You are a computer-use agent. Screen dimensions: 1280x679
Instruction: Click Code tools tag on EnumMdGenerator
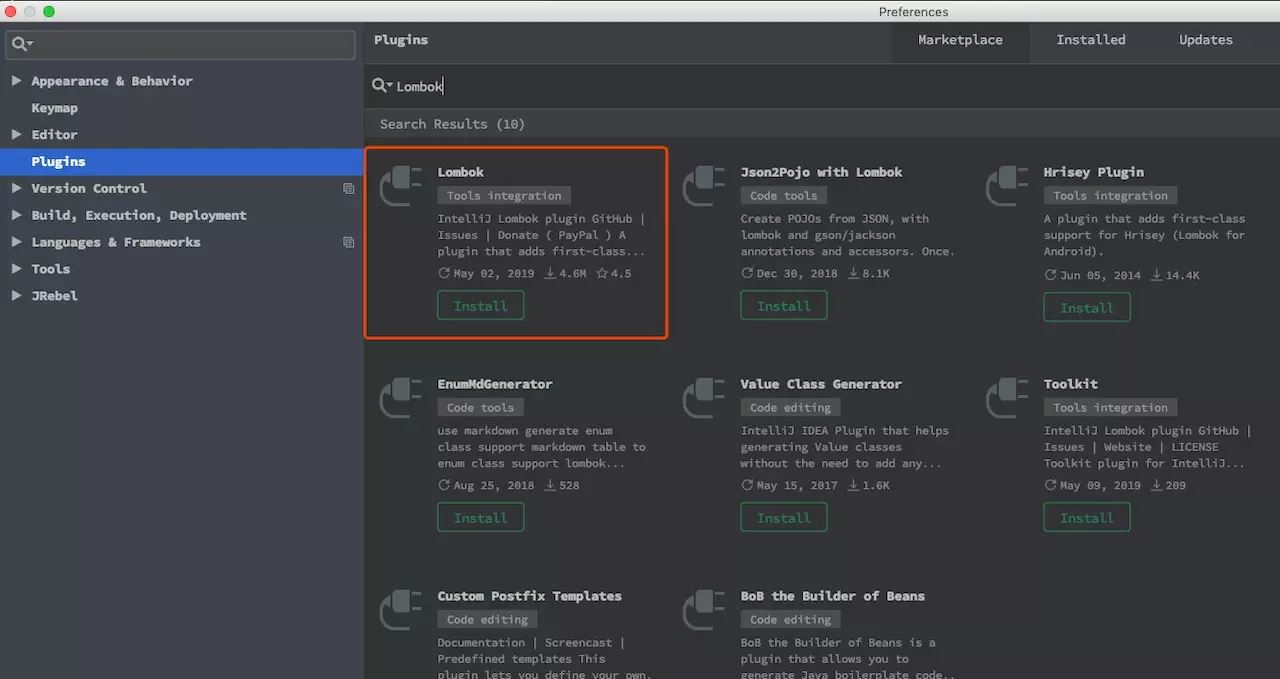pyautogui.click(x=481, y=408)
